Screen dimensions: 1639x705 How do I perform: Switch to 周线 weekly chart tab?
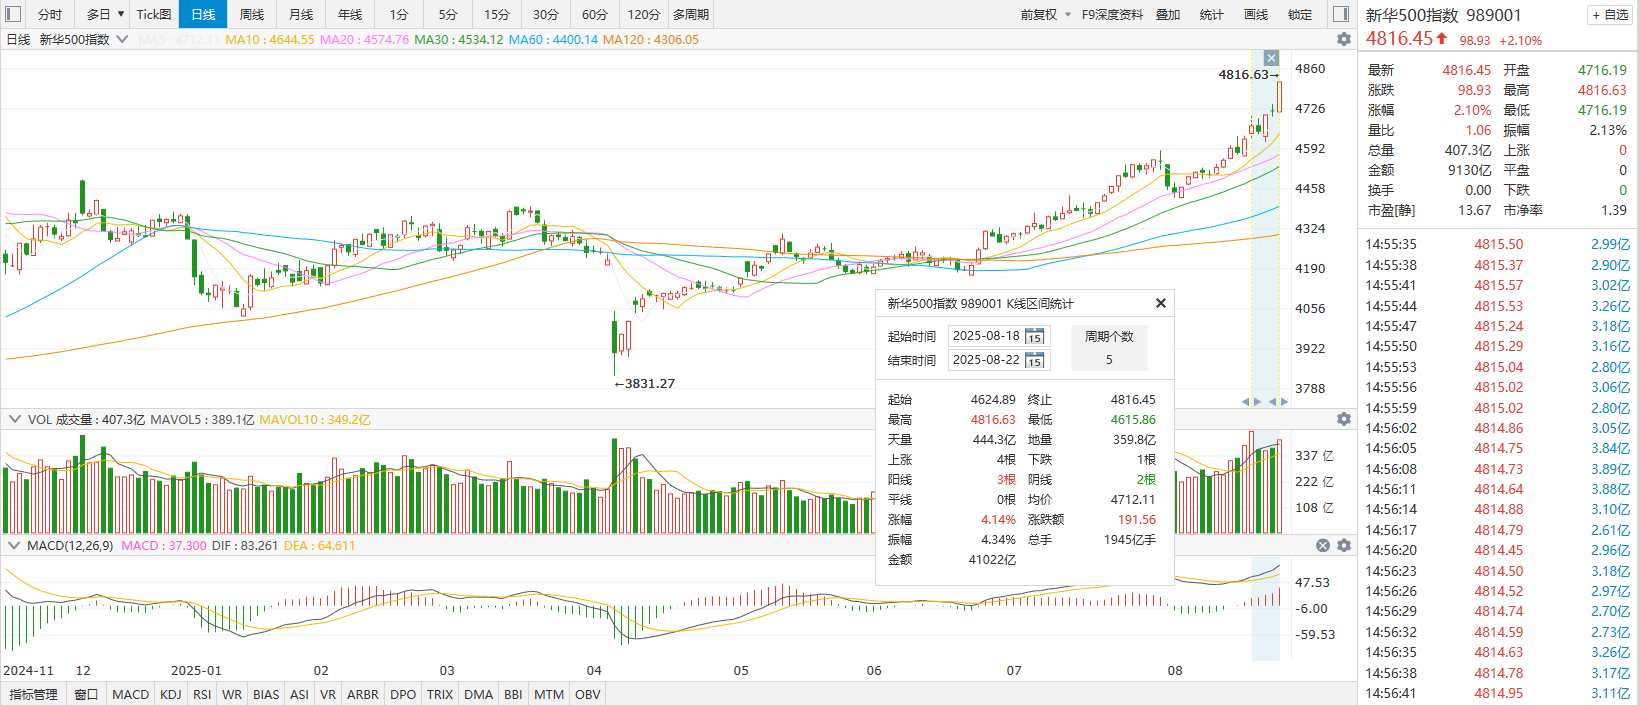pyautogui.click(x=252, y=14)
